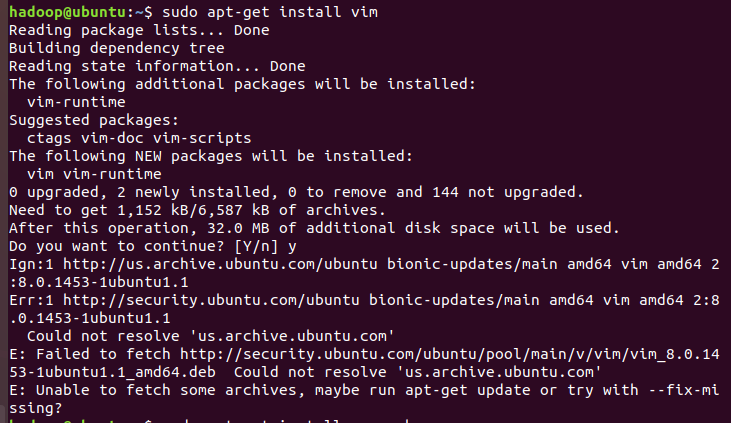
Task: Click the 'ctags vim-doc vim-scripts' suggested packages line
Action: (139, 139)
